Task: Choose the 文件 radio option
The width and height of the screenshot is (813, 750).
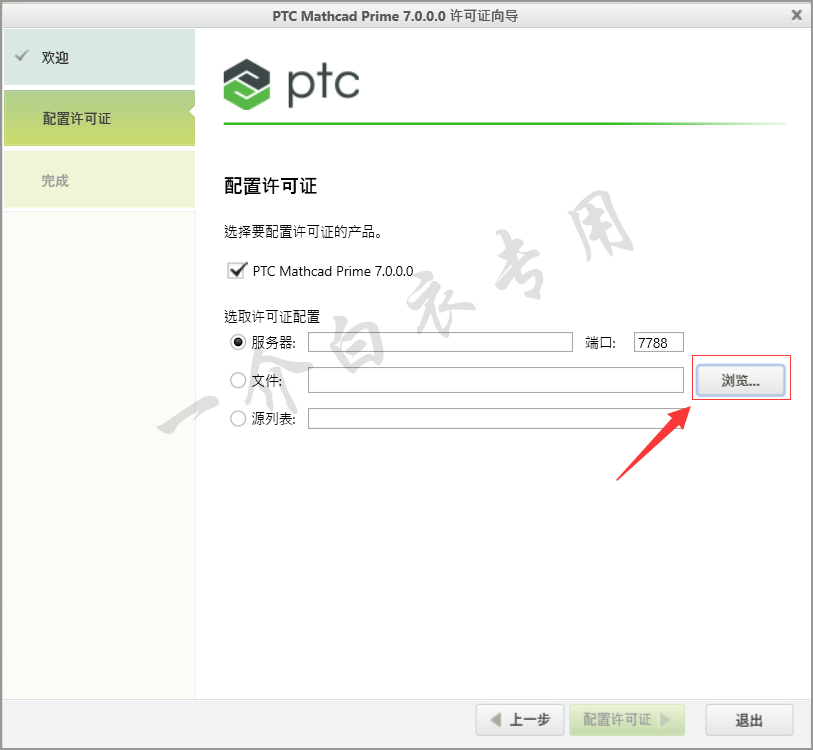Action: (238, 380)
